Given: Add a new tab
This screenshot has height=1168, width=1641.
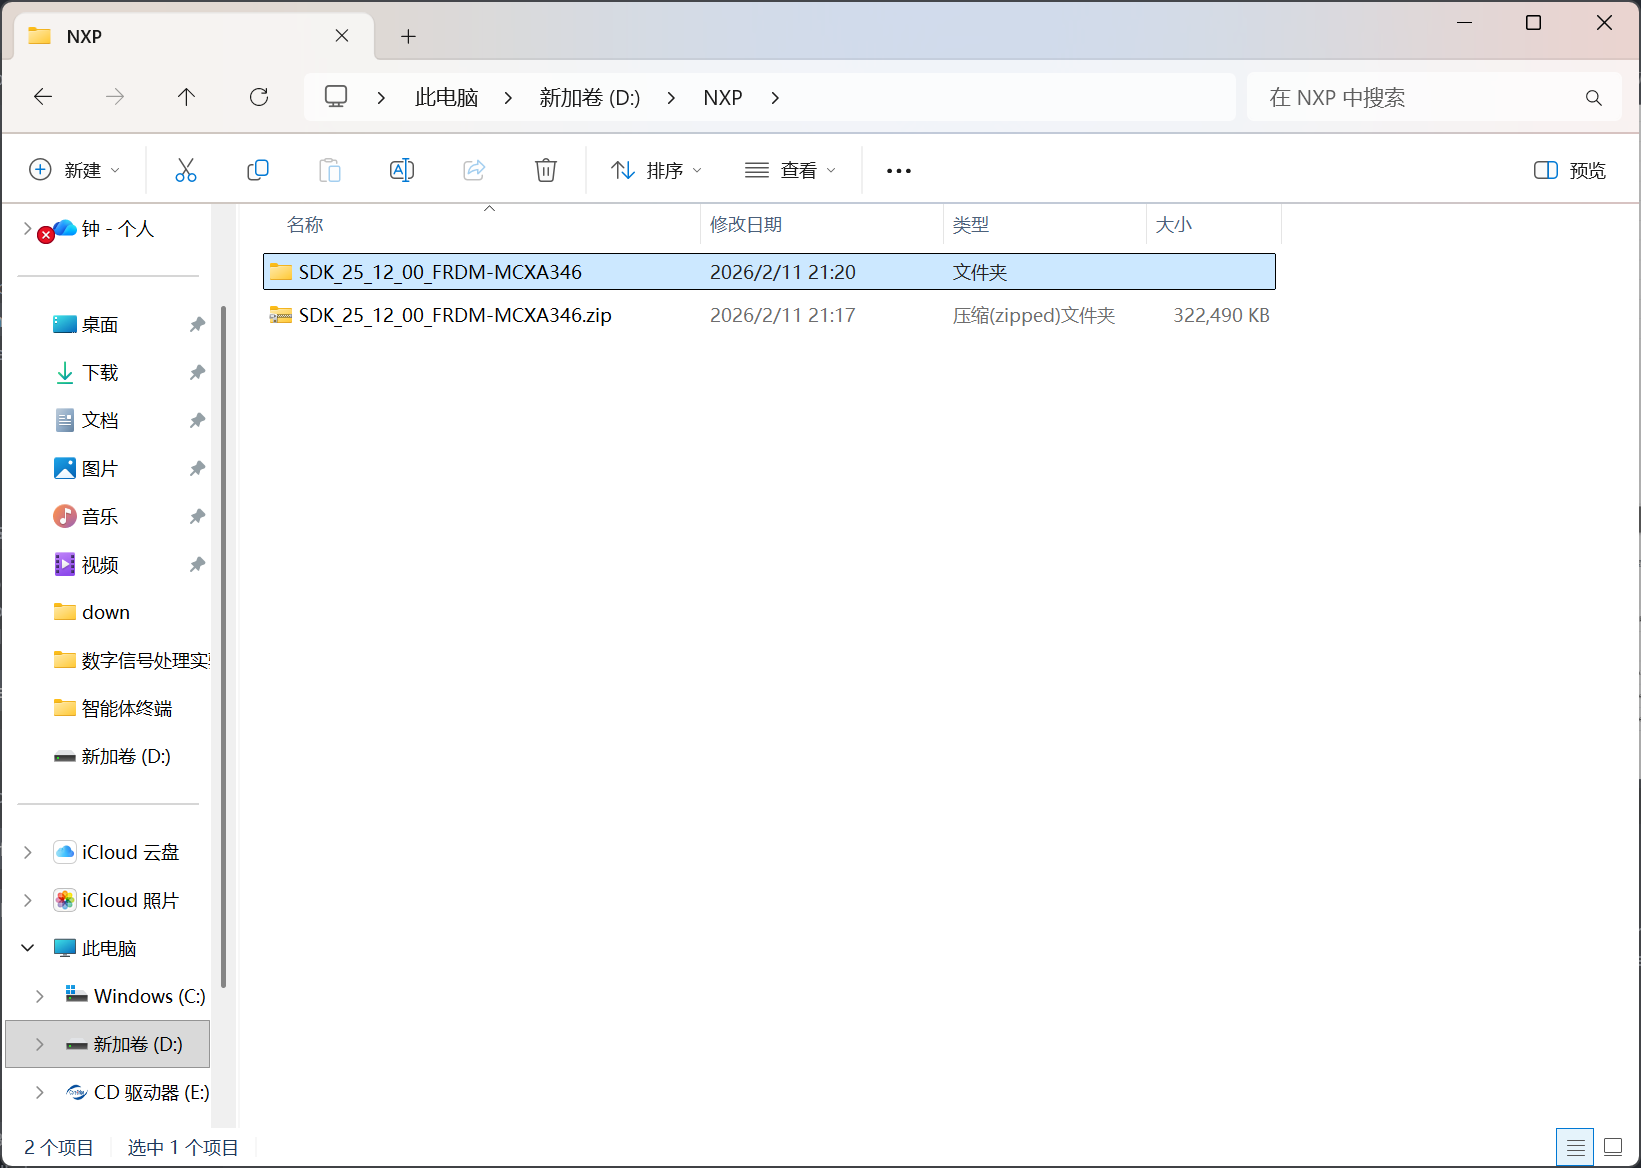Looking at the screenshot, I should pyautogui.click(x=408, y=37).
